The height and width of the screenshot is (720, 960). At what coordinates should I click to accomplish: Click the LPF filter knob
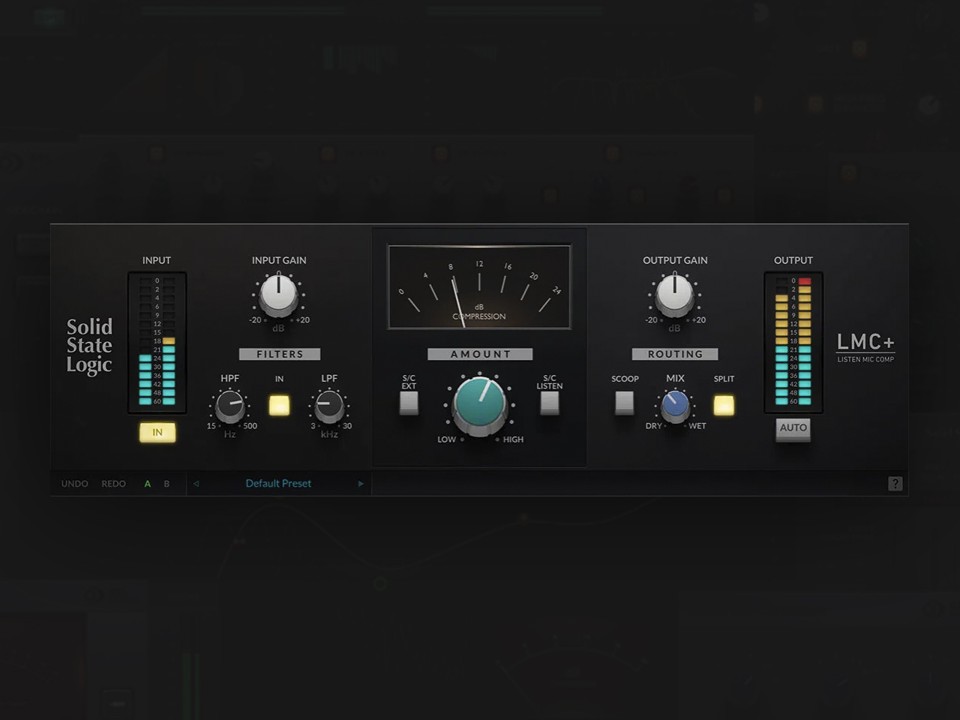(x=329, y=406)
